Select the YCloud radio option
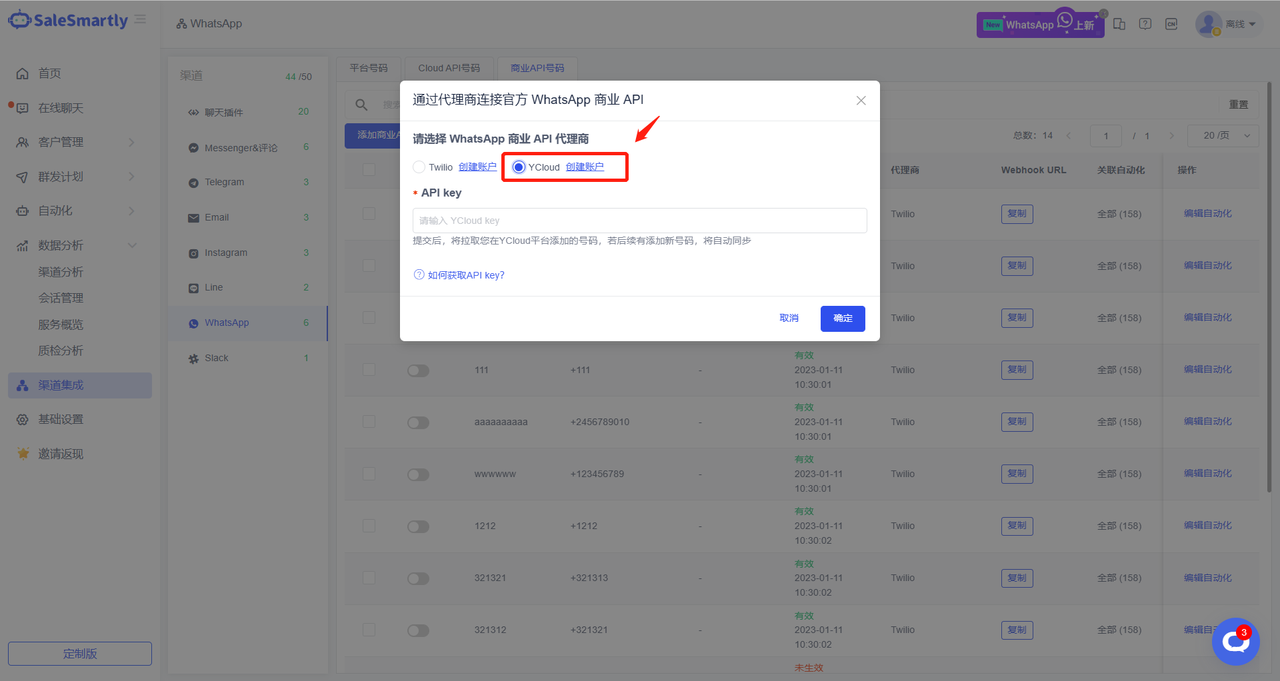 point(518,167)
